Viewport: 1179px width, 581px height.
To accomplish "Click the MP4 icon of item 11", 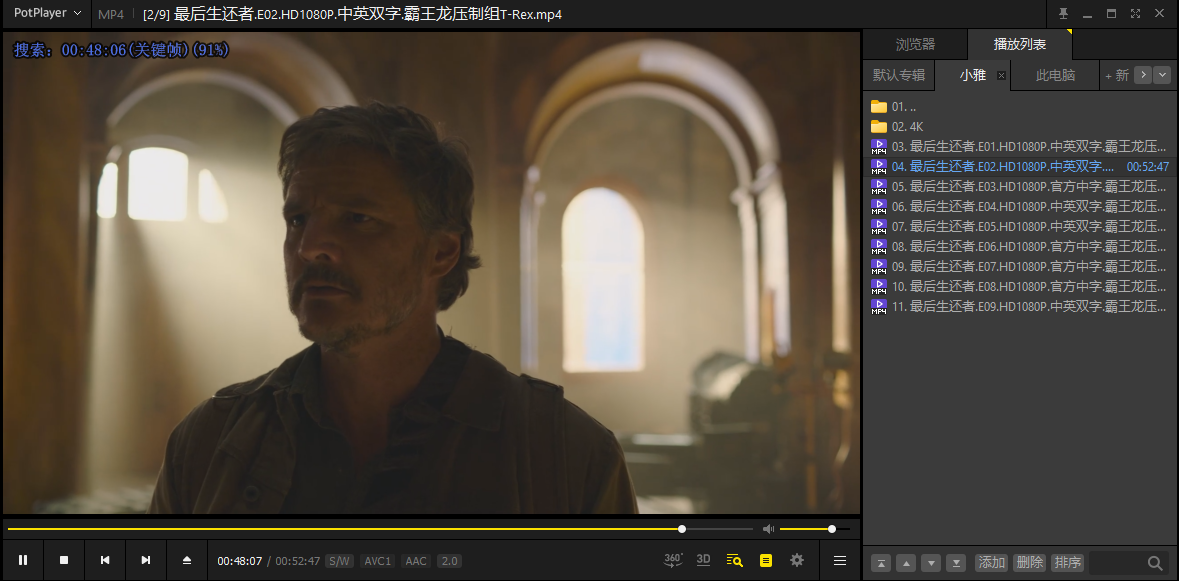I will pyautogui.click(x=878, y=307).
